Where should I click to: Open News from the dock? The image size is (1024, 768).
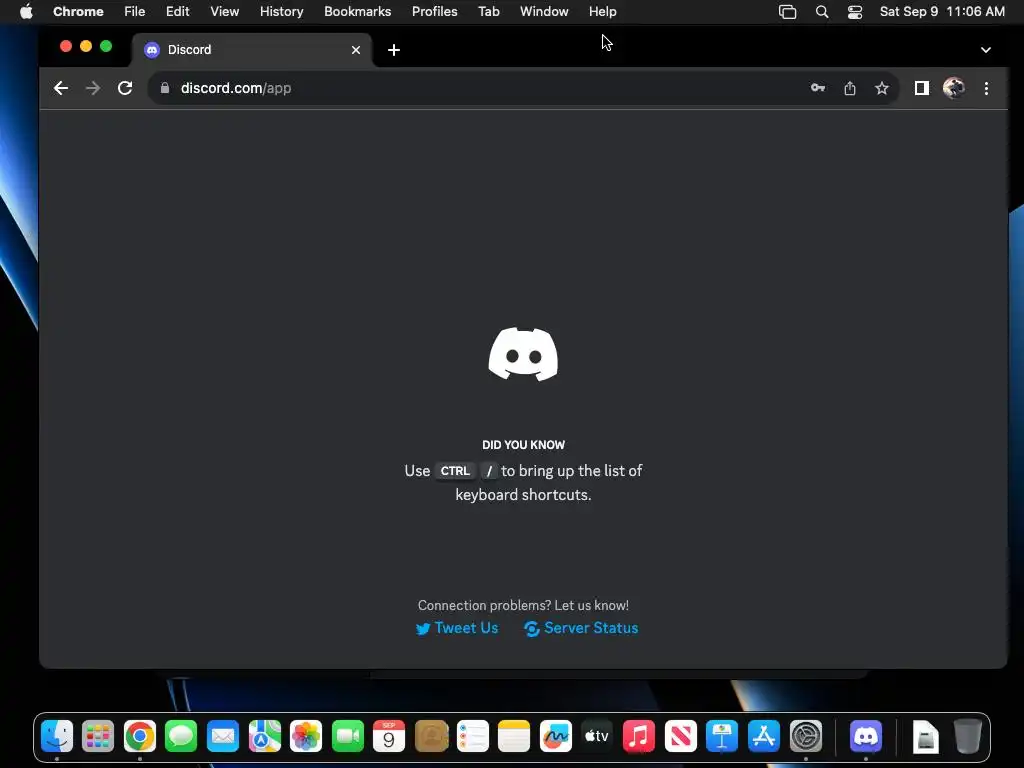point(680,737)
